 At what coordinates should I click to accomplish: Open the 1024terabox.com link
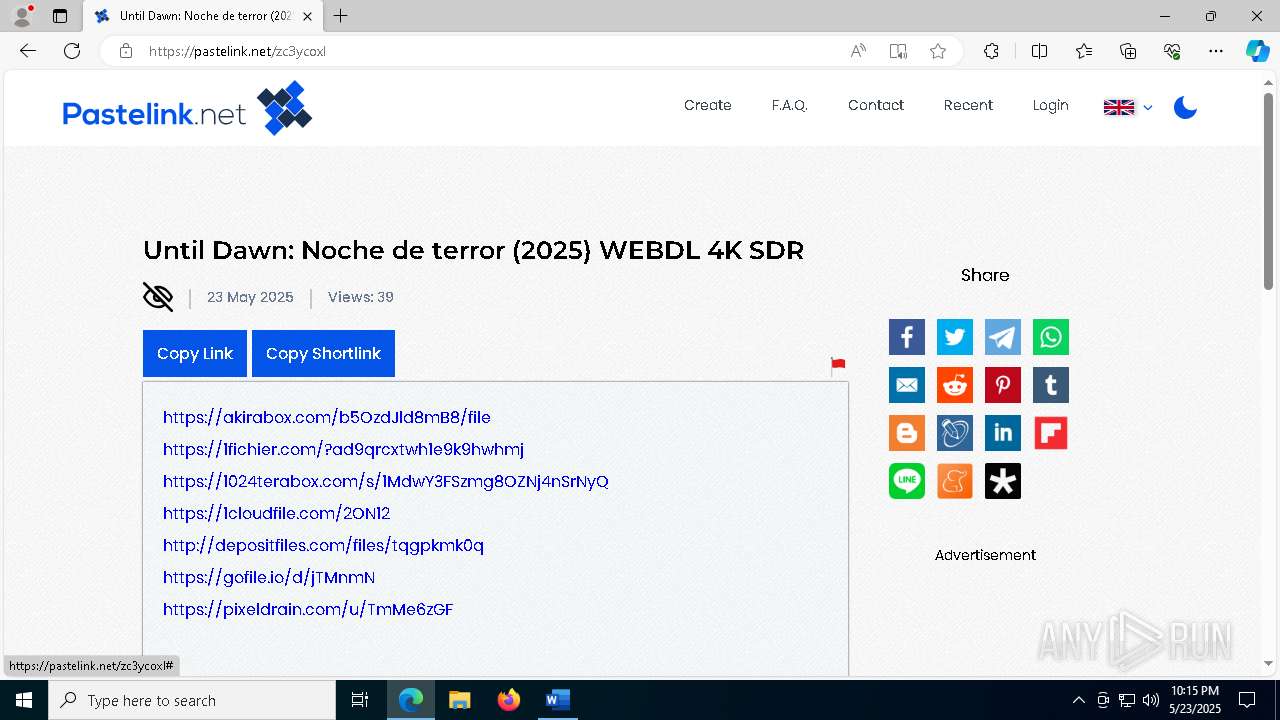click(386, 481)
